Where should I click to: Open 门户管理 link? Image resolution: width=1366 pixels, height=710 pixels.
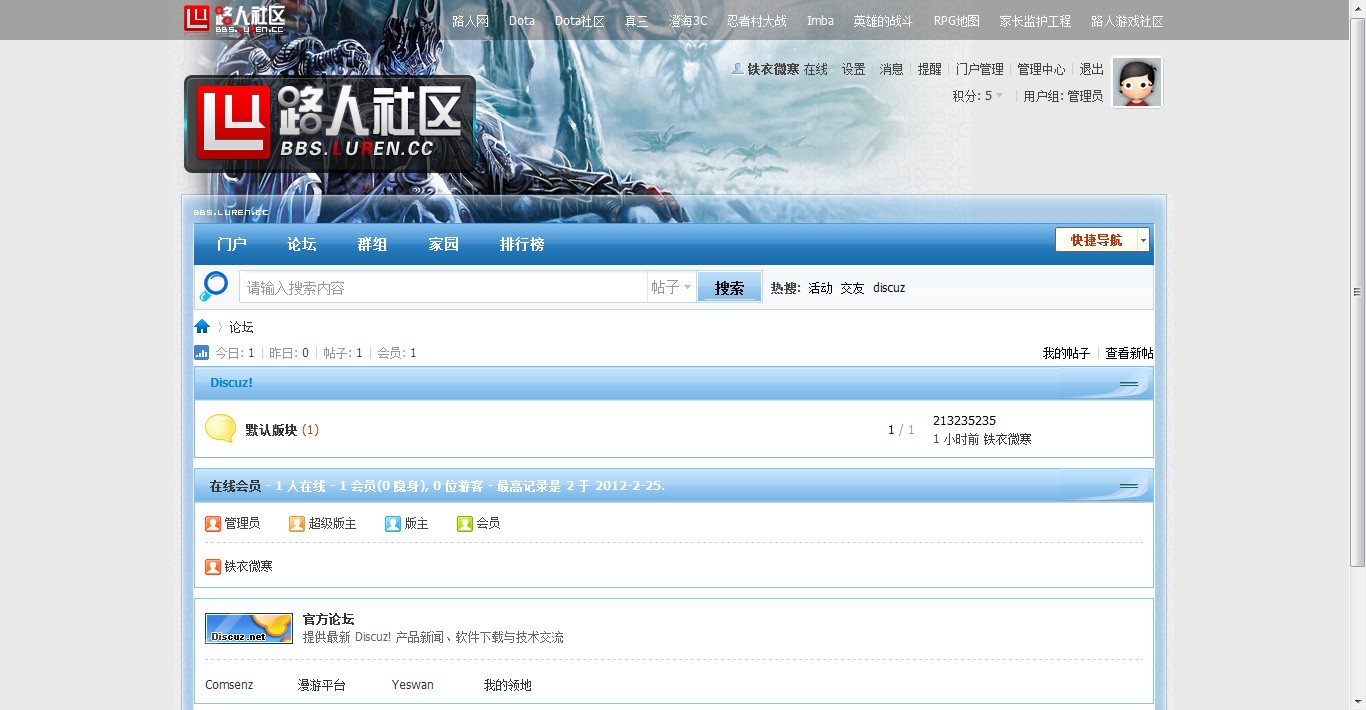[980, 69]
